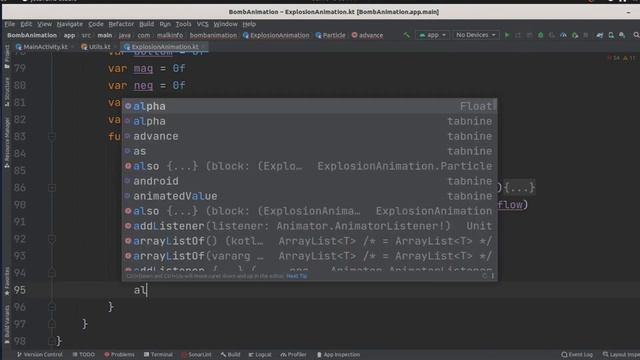The height and width of the screenshot is (360, 640).
Task: Open the Problems tool window
Action: 119,355
